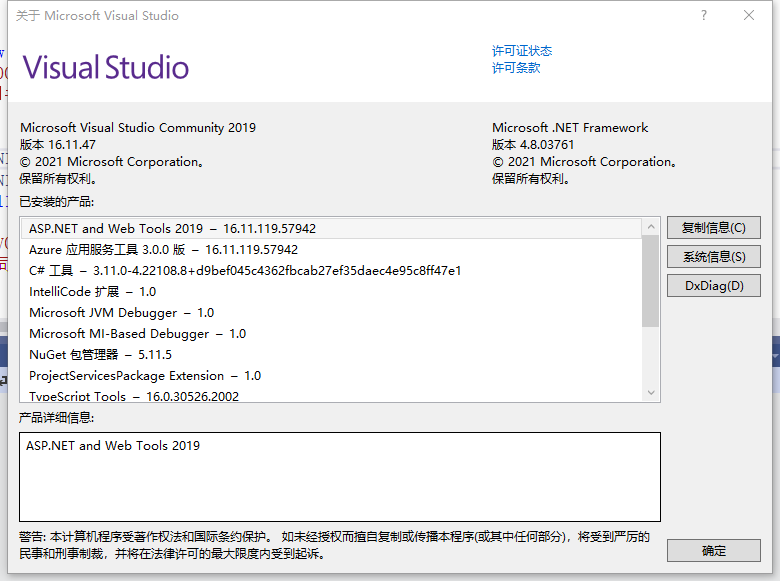
Task: Close the 关于 Microsoft Visual Studio dialog
Action: point(749,15)
